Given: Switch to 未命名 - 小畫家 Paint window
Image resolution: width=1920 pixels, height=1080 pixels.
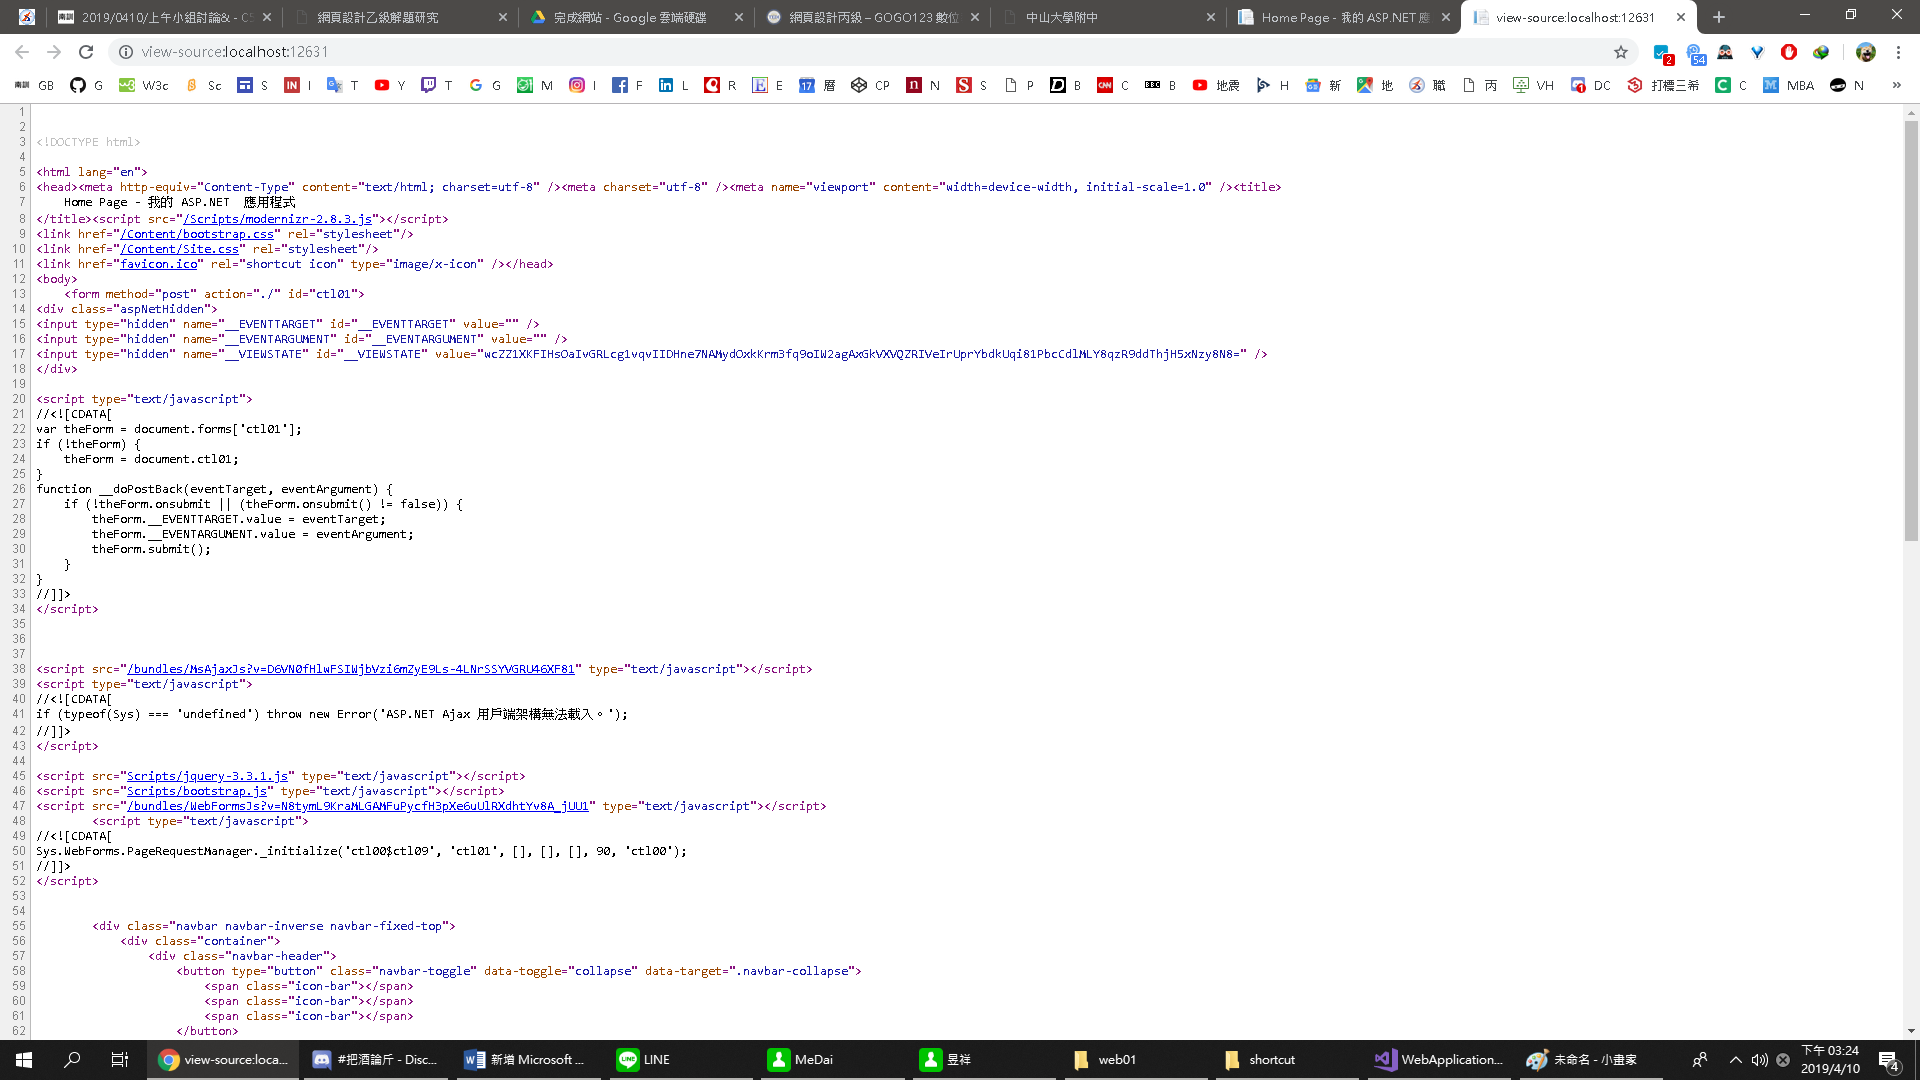Looking at the screenshot, I should pos(1592,1060).
